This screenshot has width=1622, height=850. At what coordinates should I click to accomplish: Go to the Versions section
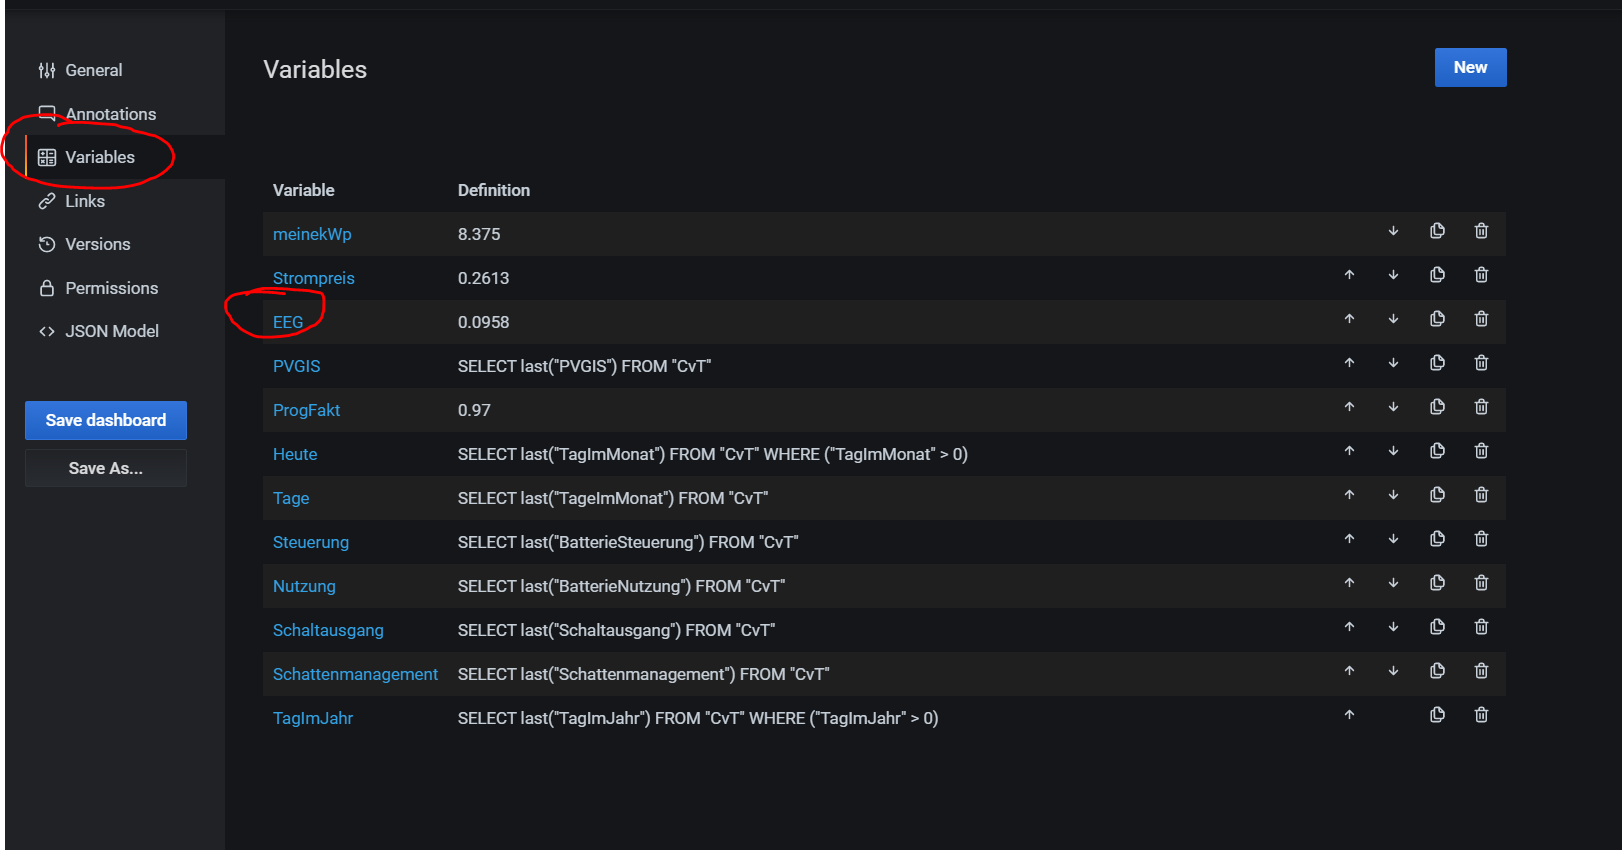tap(97, 244)
